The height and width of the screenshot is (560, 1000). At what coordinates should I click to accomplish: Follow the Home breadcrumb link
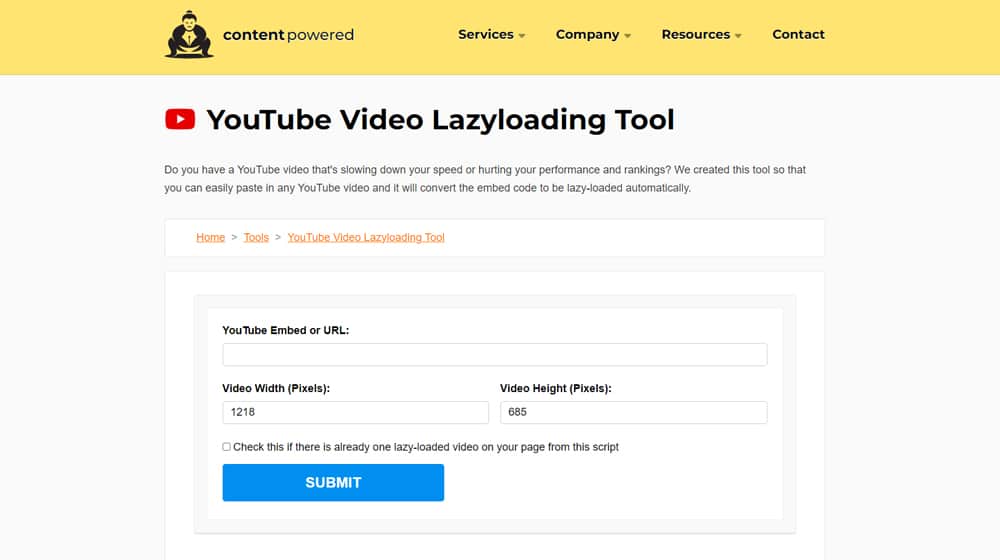coord(210,237)
